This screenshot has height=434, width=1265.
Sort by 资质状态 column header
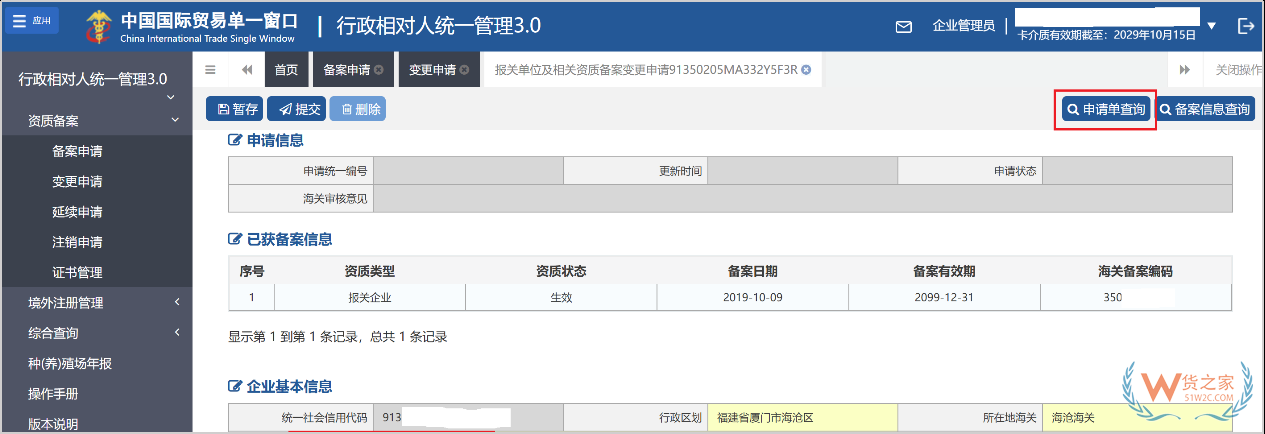point(561,270)
